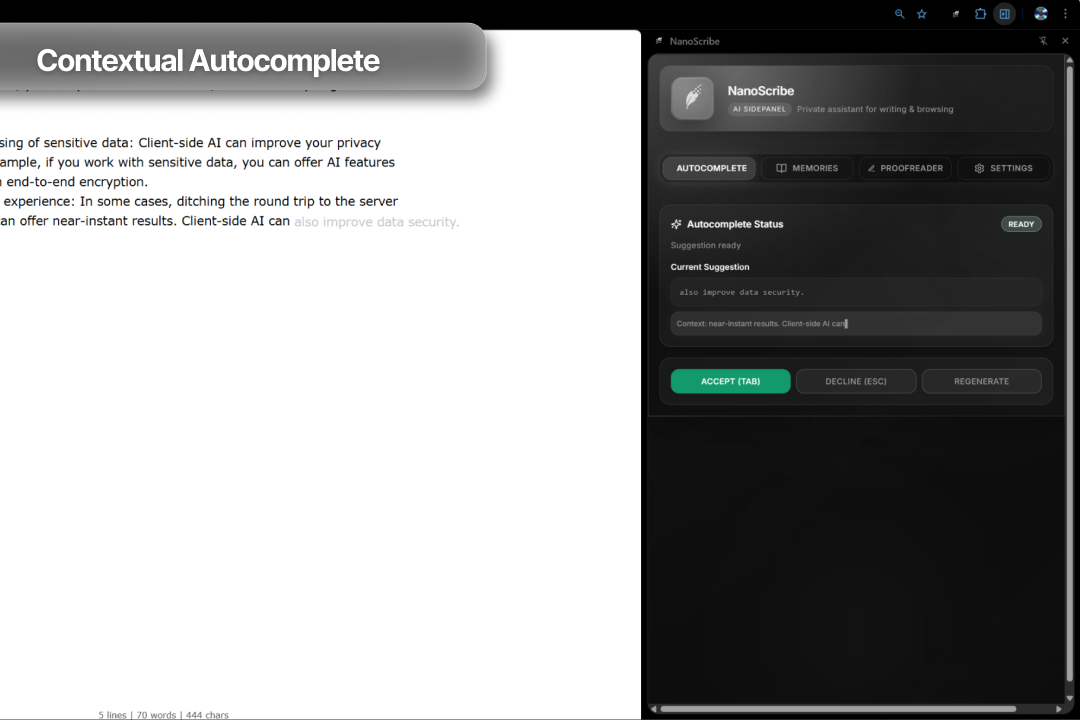Click the small feather icon beside NanoScribe title

coord(659,41)
